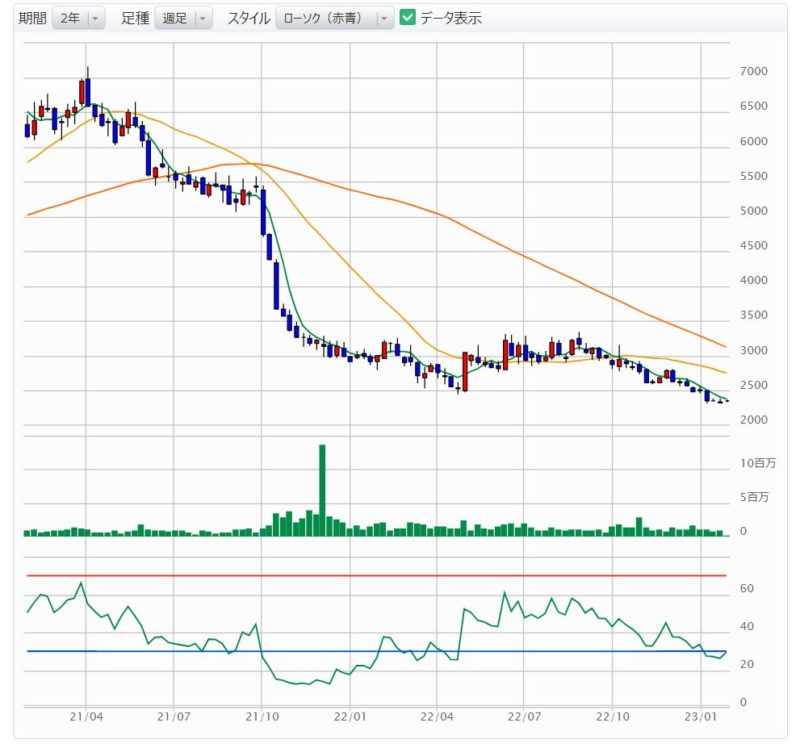
Task: Click the 22/07 date axis label
Action: 523,717
